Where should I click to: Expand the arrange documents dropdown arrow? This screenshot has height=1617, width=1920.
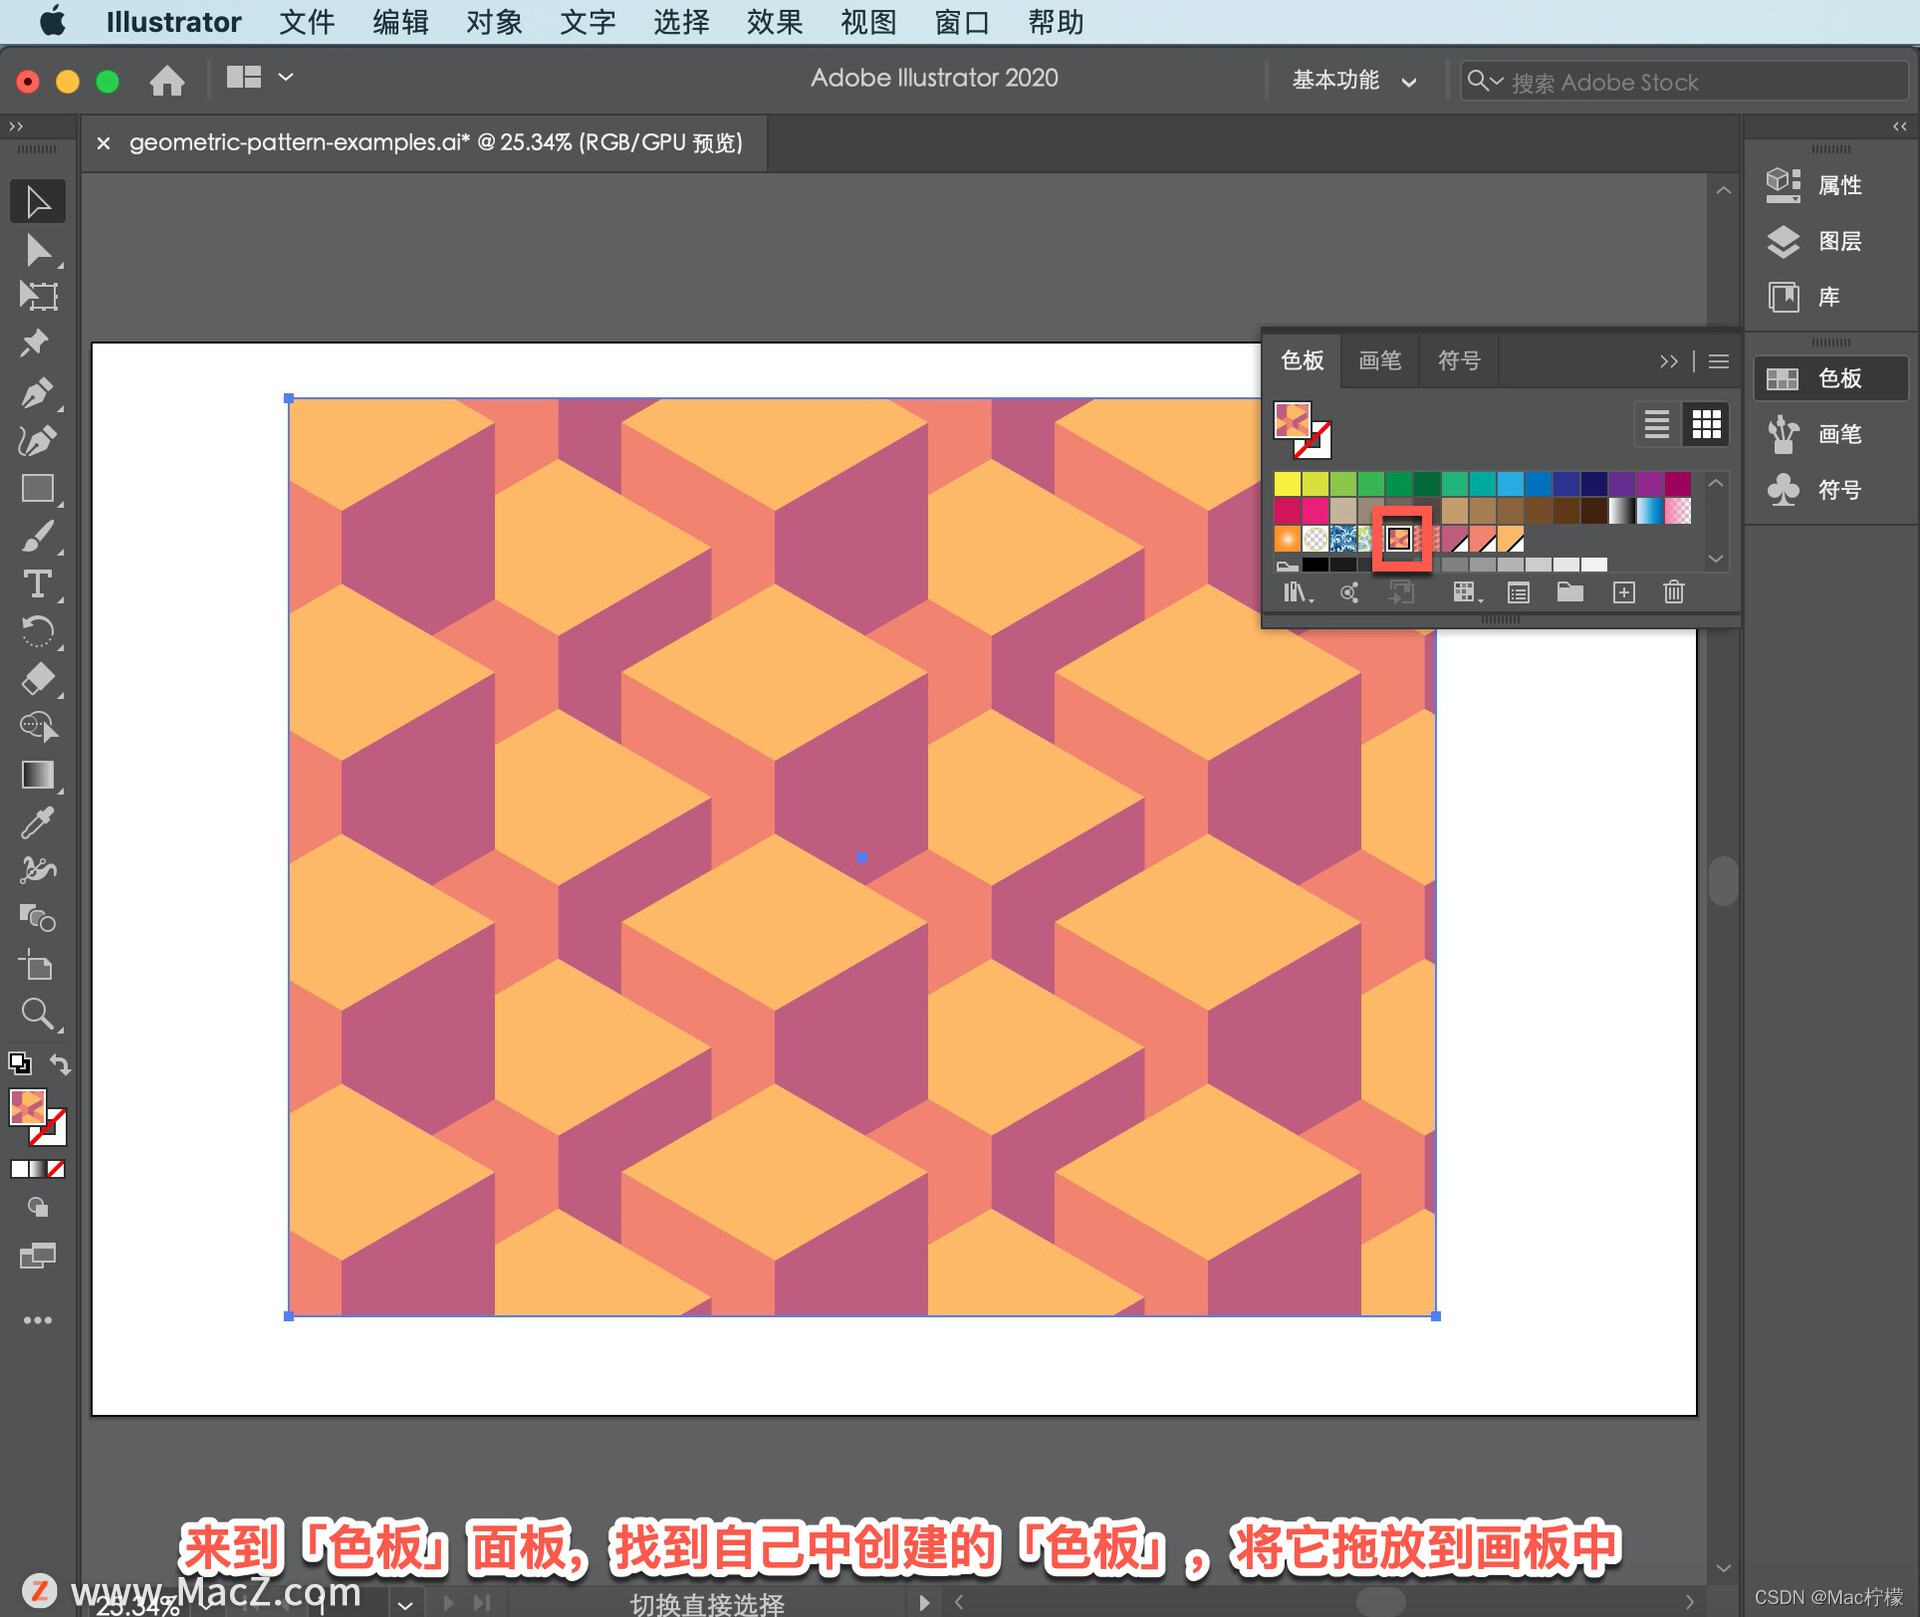(x=286, y=77)
